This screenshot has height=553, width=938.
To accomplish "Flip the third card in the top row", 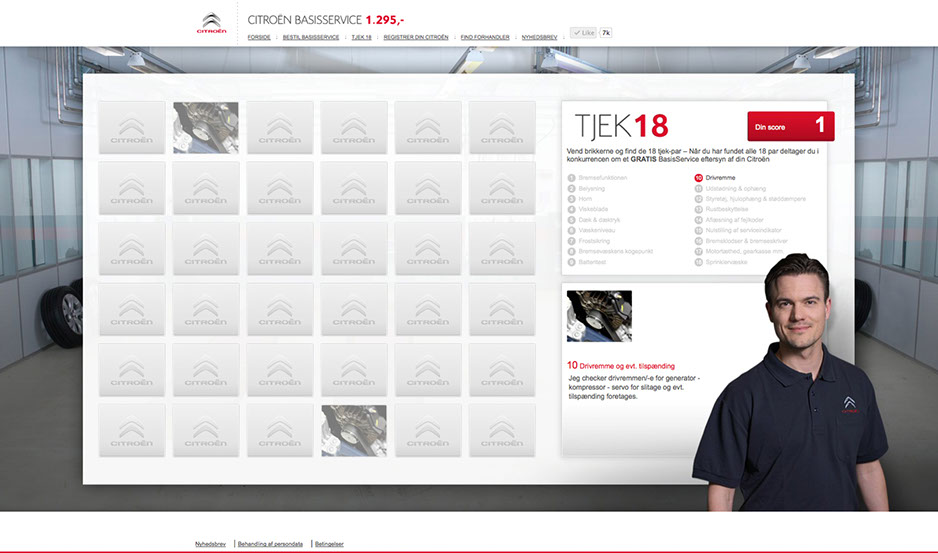I will [280, 127].
